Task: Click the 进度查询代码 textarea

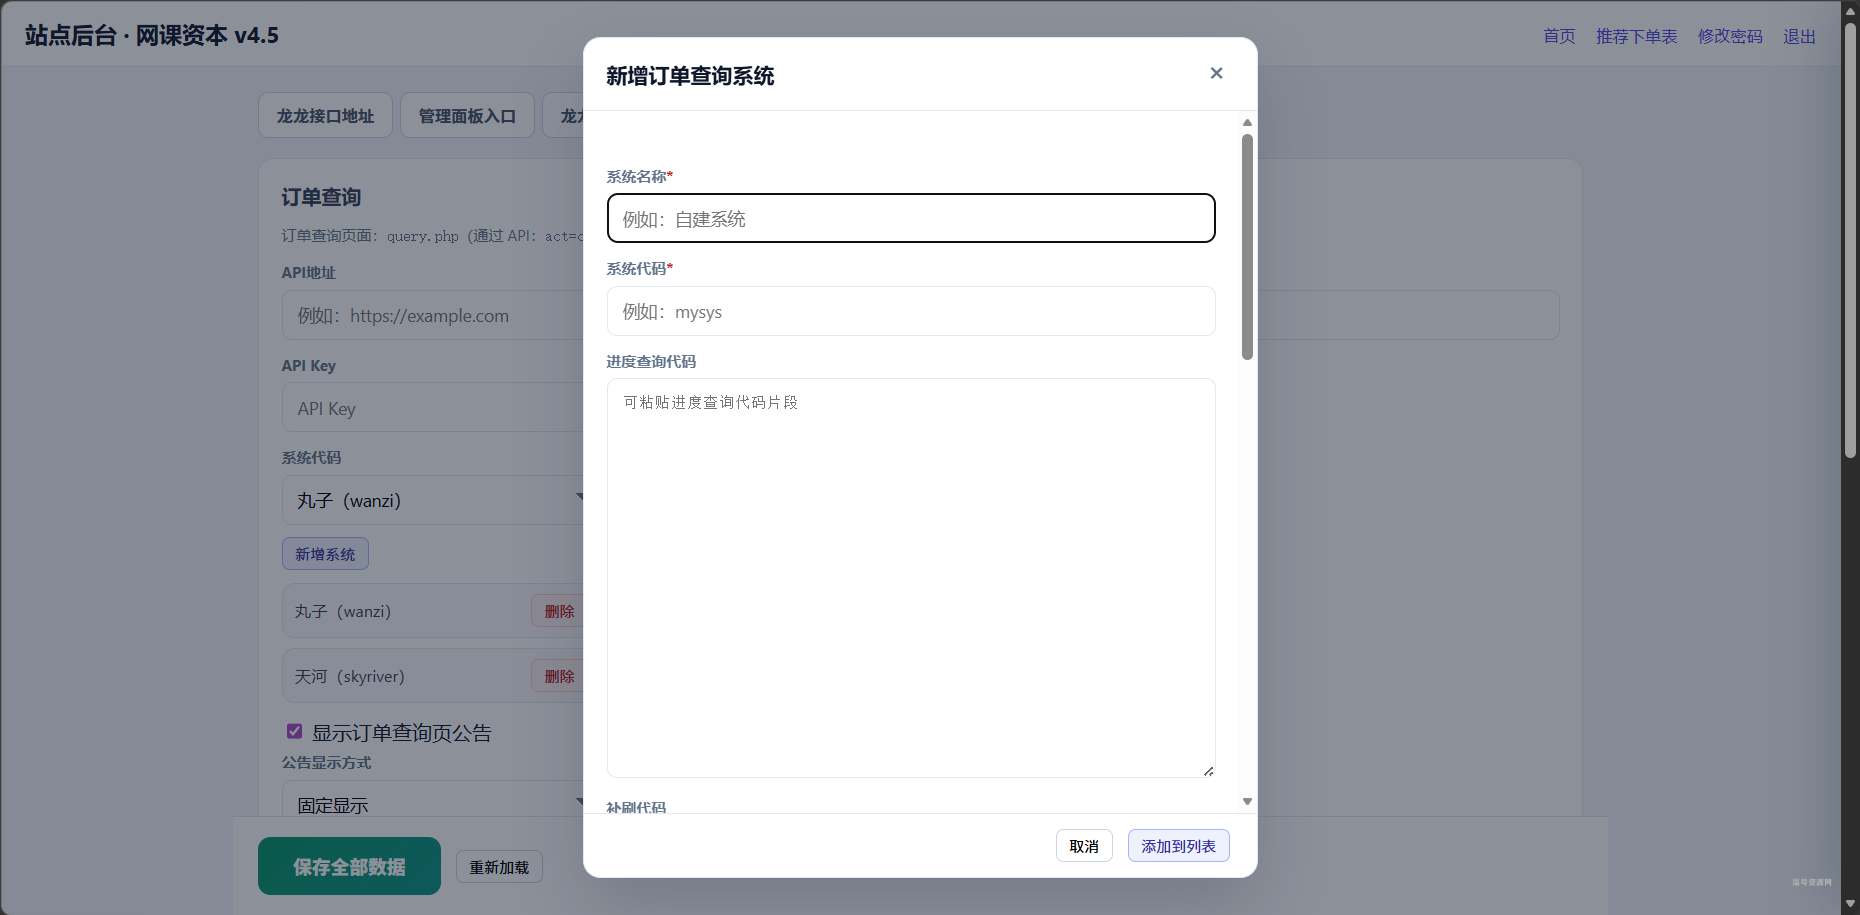Action: tap(911, 578)
